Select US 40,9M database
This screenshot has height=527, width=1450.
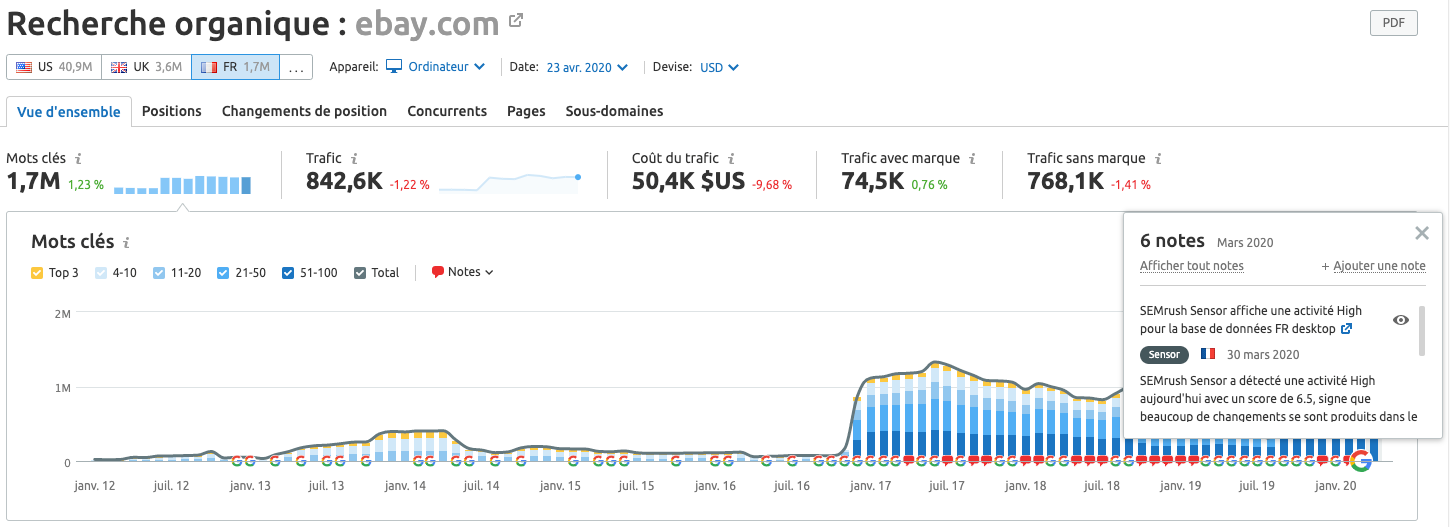click(54, 67)
